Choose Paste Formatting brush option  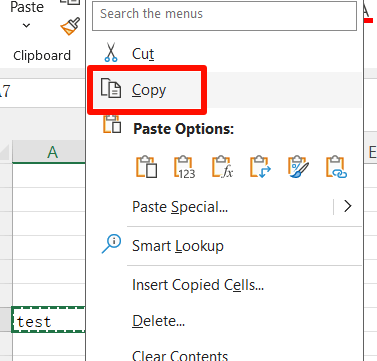point(299,166)
